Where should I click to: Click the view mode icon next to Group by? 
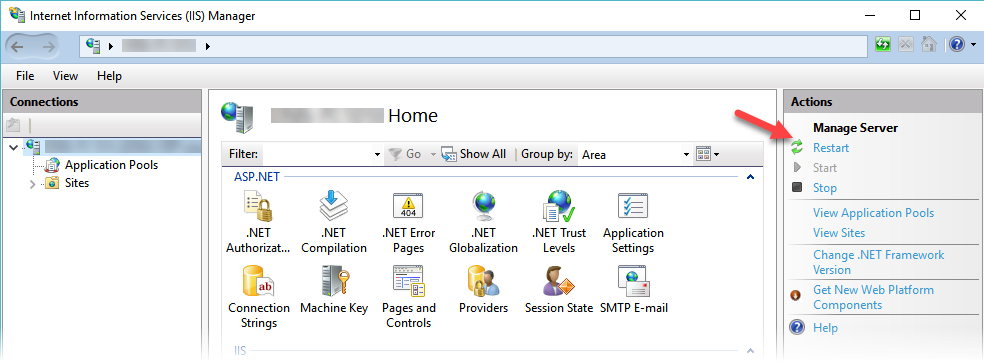[703, 154]
